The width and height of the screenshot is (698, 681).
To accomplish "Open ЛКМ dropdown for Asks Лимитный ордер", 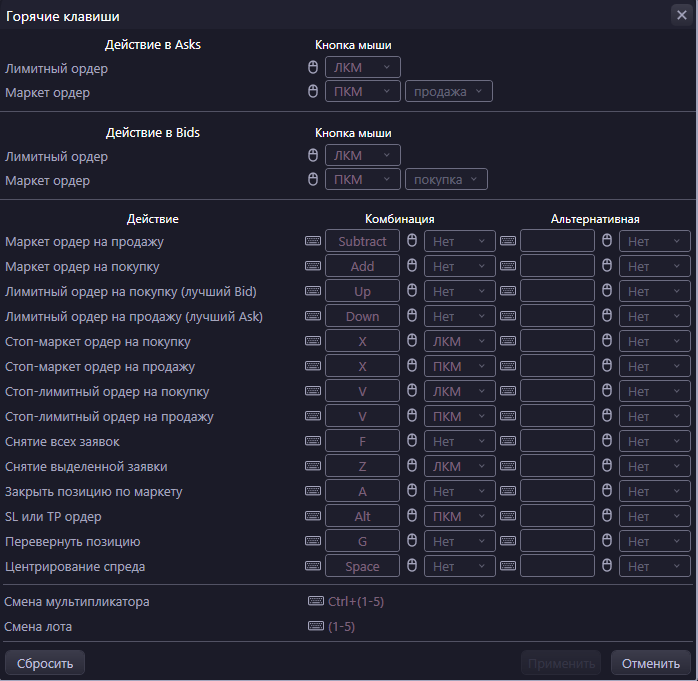I will pyautogui.click(x=362, y=68).
